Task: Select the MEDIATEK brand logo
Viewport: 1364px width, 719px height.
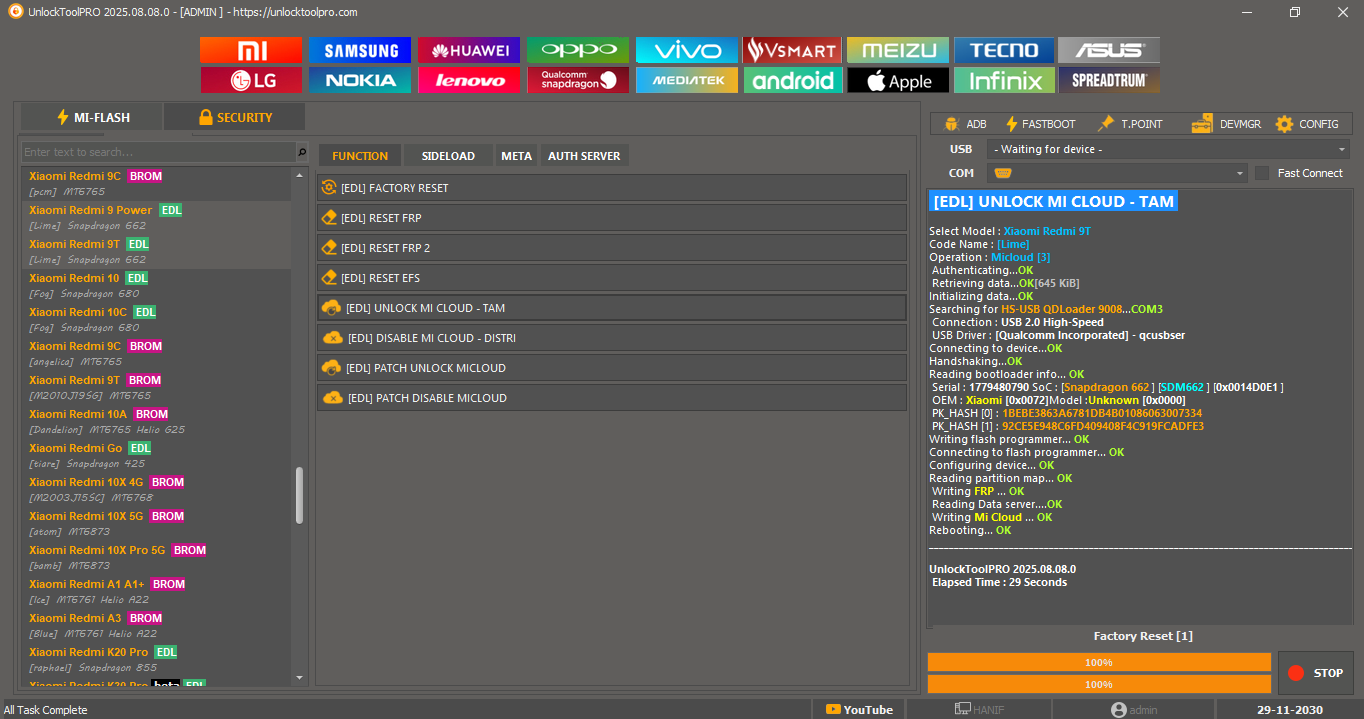Action: coord(686,80)
